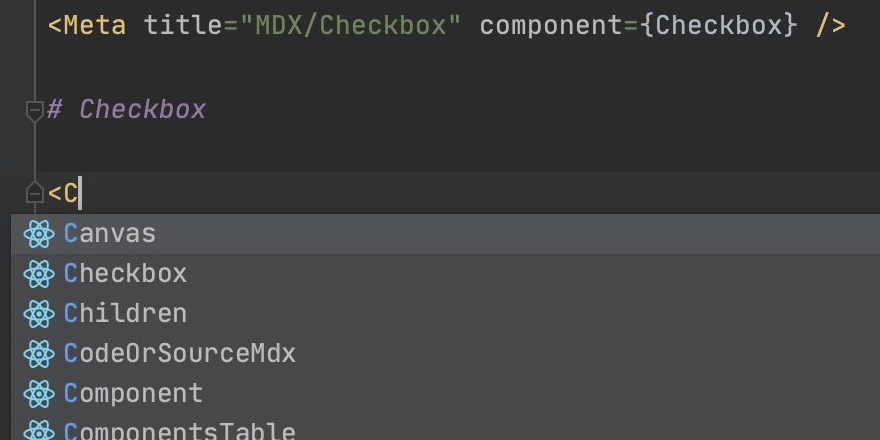Pick the Children autocomplete entry
Image resolution: width=880 pixels, height=440 pixels.
coord(125,314)
